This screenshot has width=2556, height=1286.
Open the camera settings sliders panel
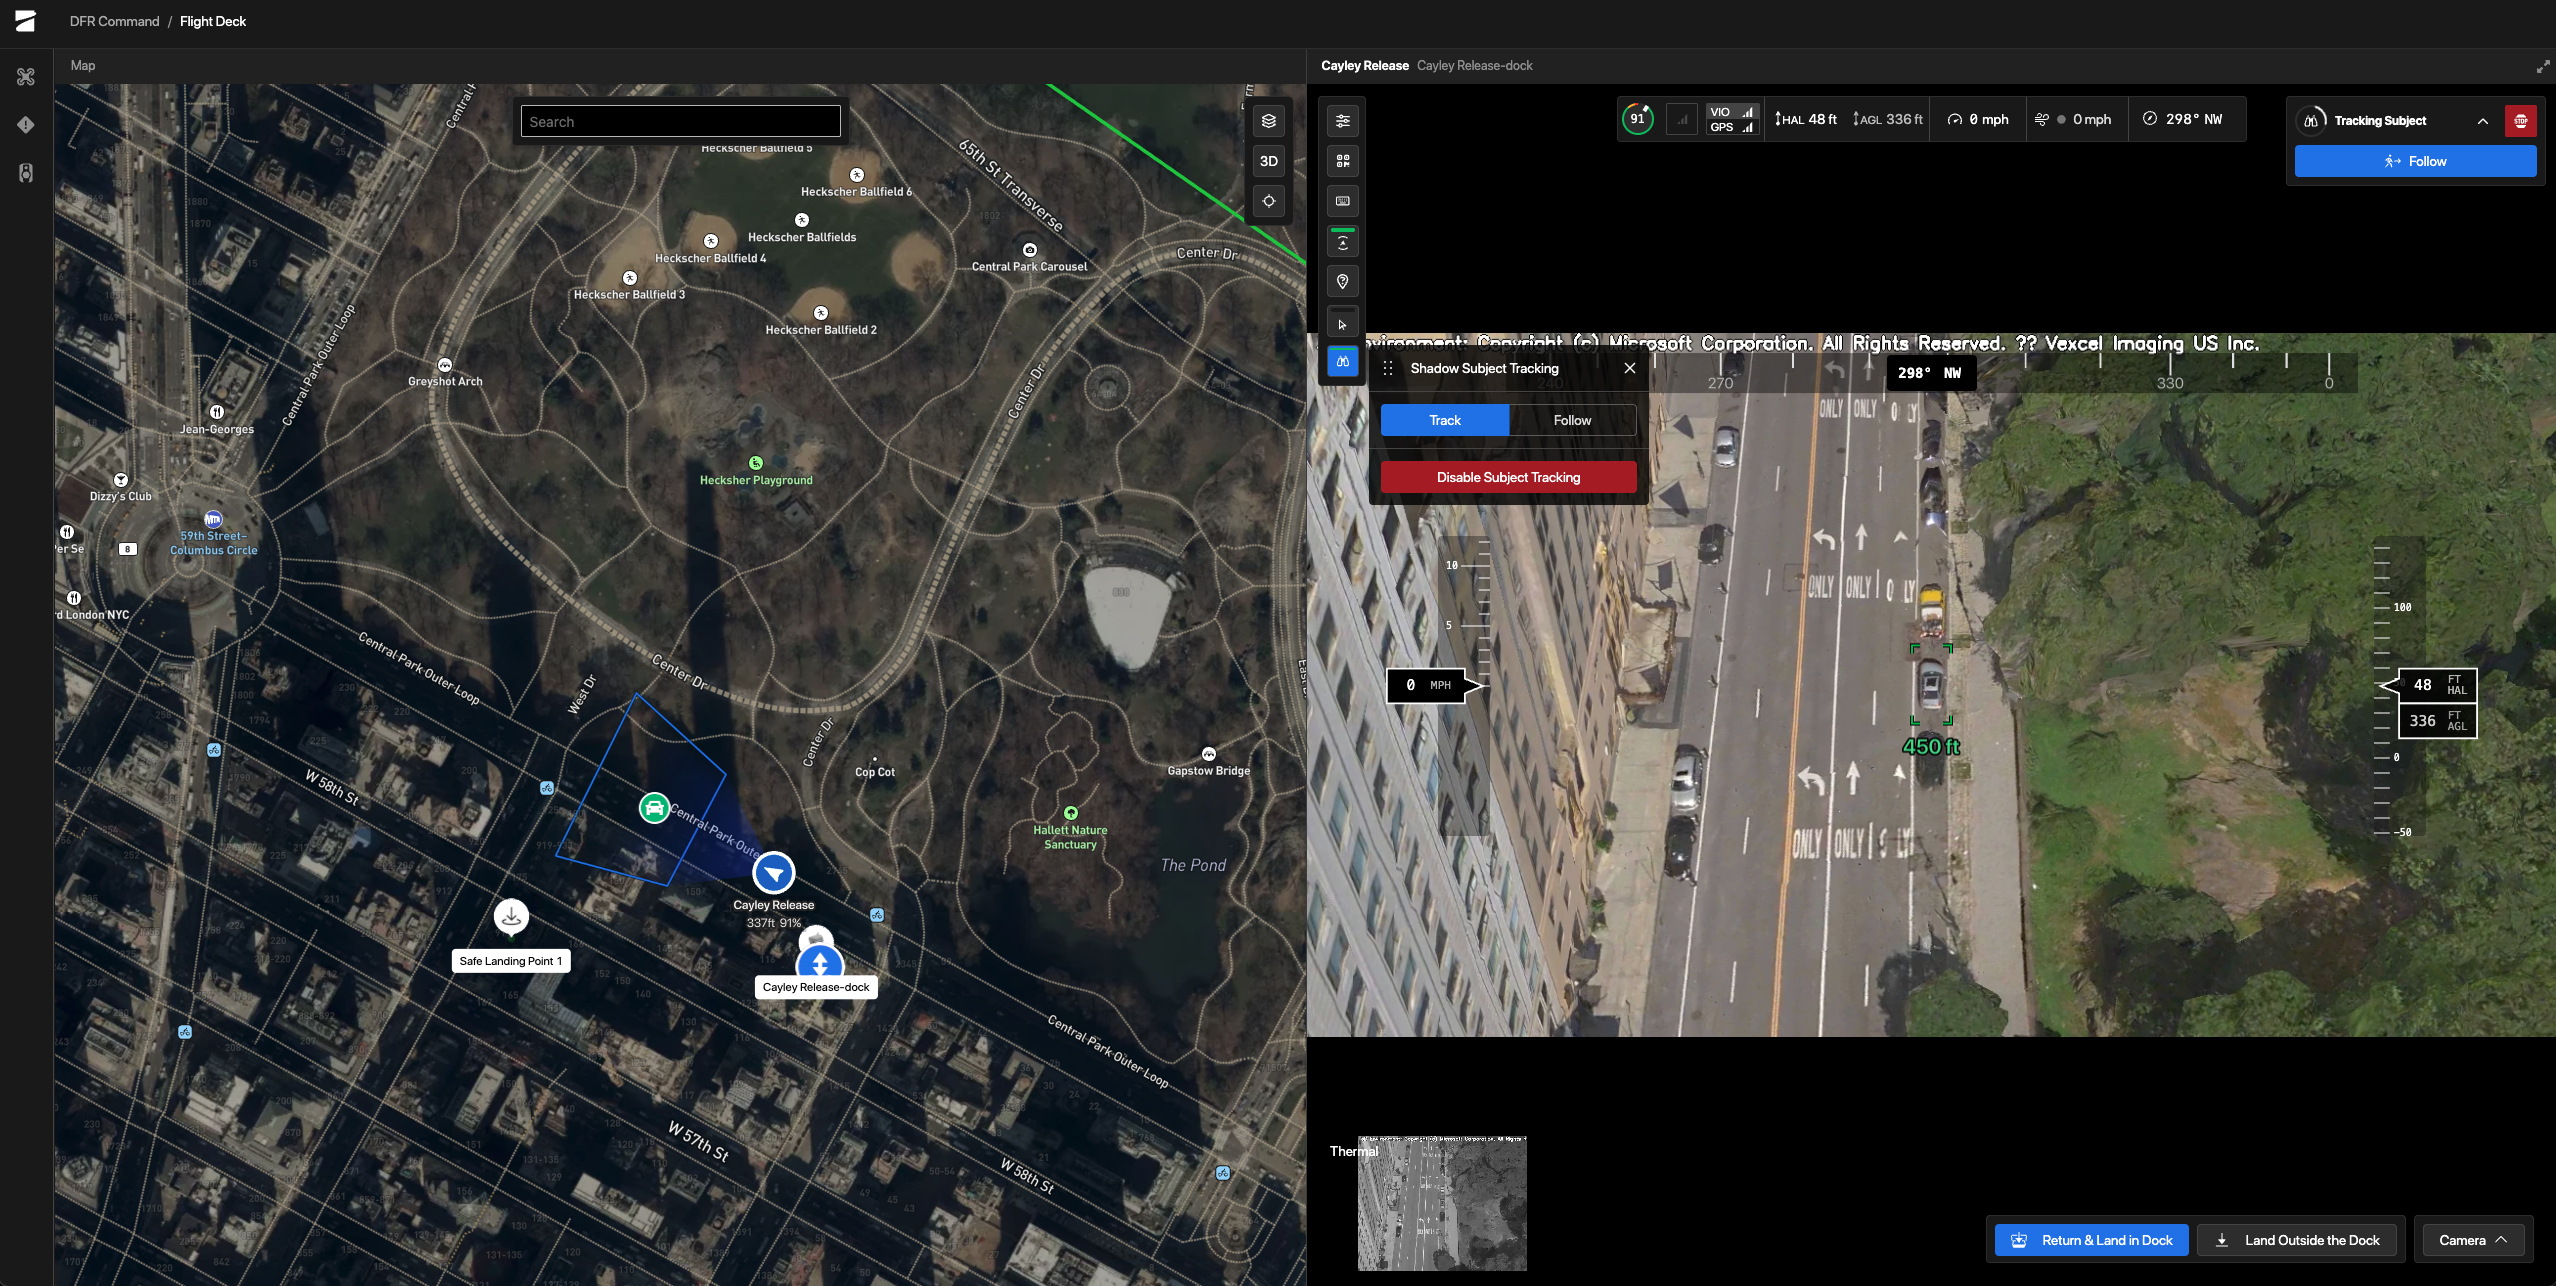coord(1342,121)
